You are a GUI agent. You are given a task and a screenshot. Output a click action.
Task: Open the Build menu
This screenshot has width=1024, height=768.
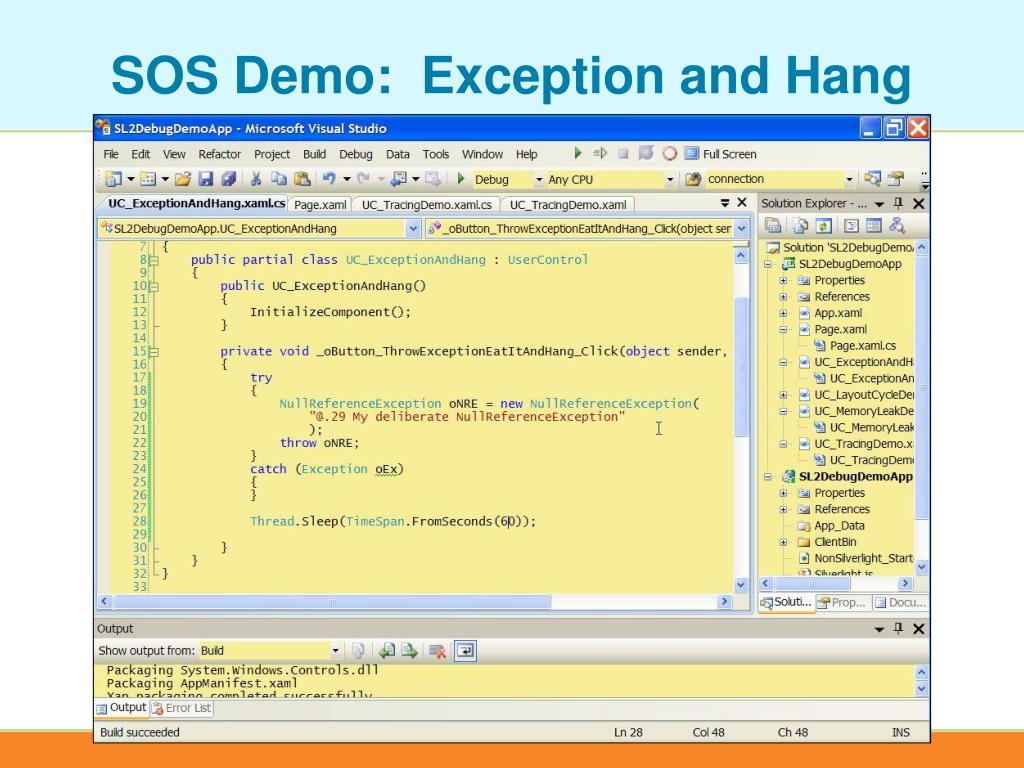pyautogui.click(x=314, y=154)
